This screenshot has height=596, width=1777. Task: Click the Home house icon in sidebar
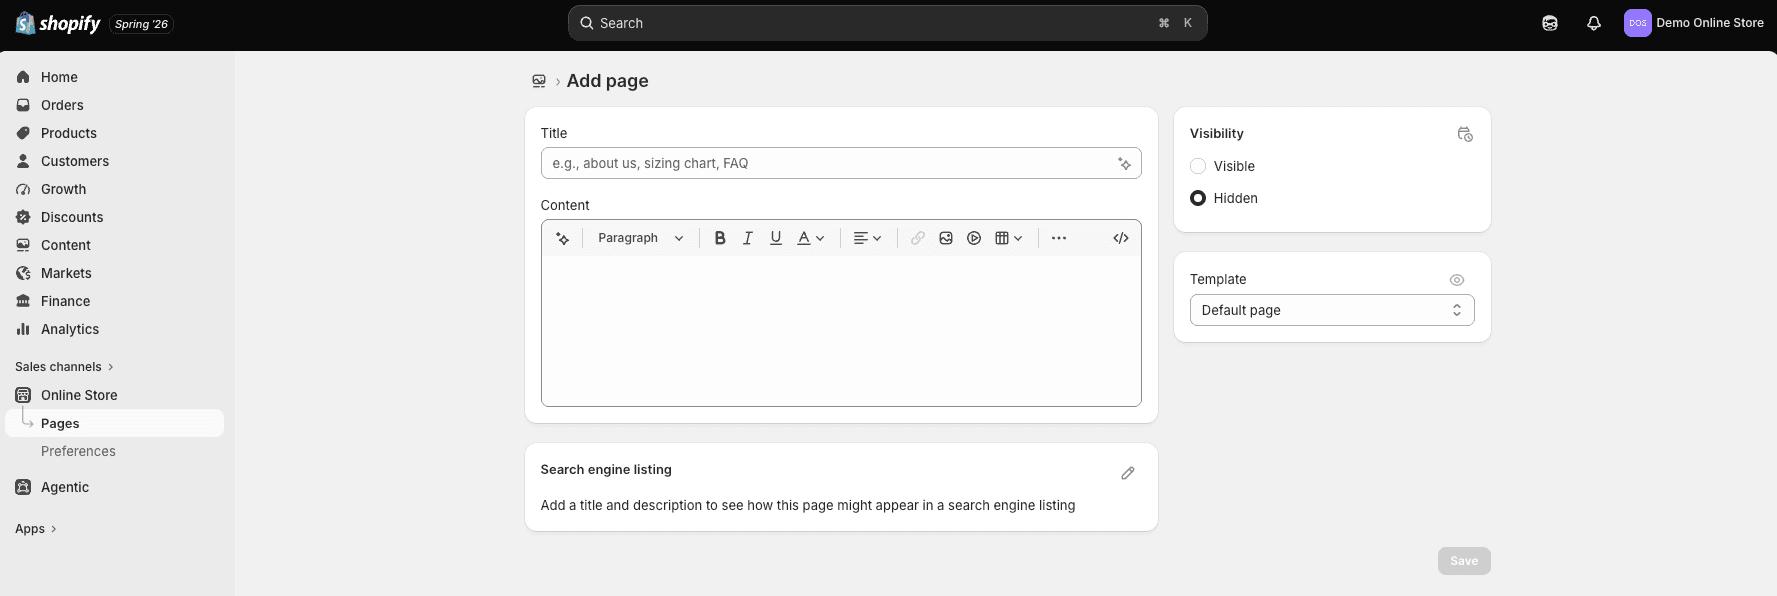click(23, 77)
